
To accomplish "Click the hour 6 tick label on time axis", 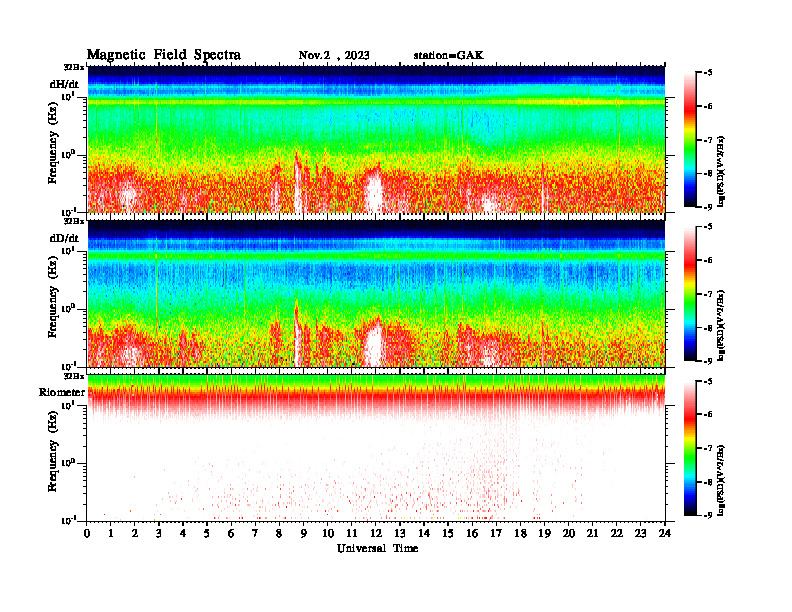I will point(231,534).
